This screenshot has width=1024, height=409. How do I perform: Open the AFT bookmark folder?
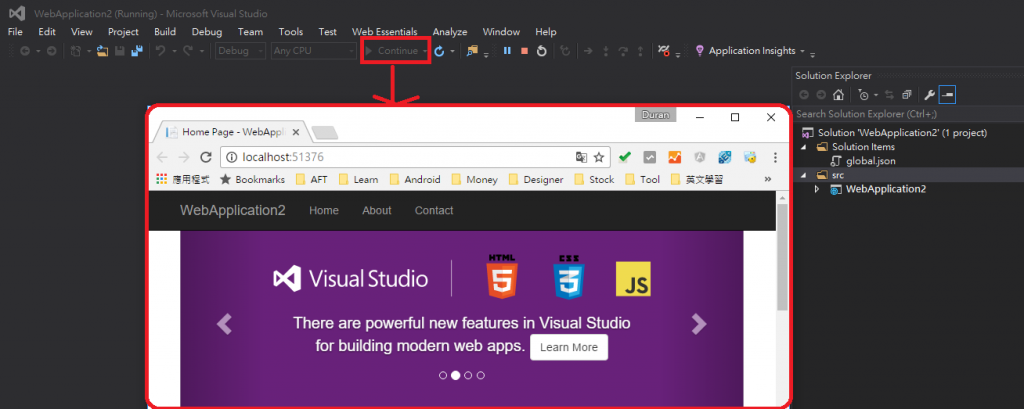pos(312,179)
